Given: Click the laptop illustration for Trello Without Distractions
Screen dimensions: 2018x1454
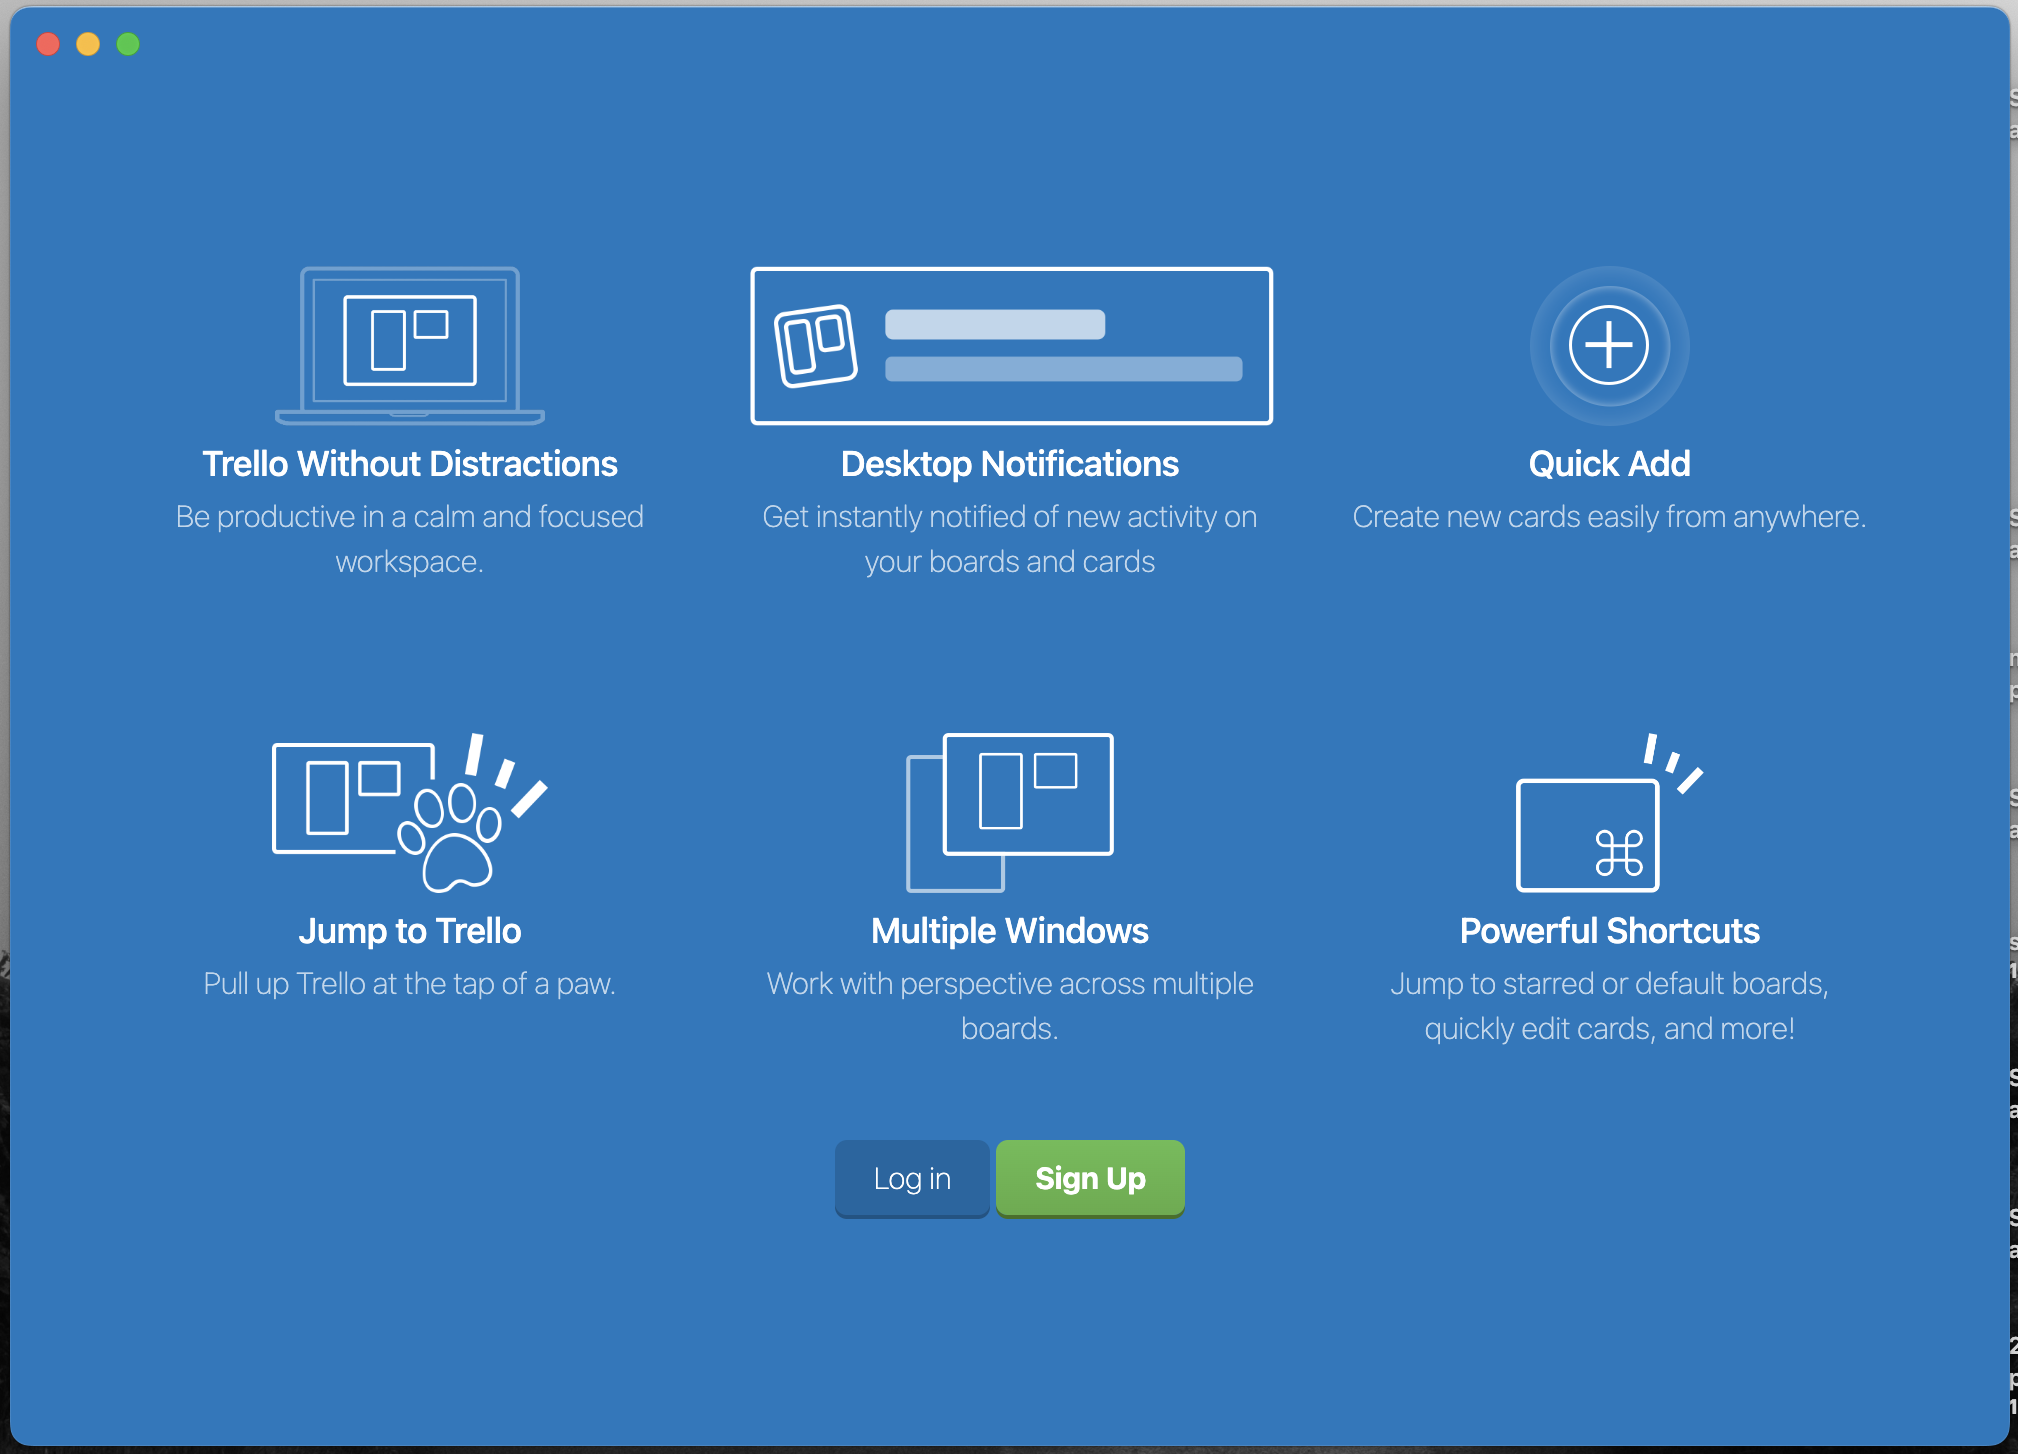Looking at the screenshot, I should pos(410,346).
